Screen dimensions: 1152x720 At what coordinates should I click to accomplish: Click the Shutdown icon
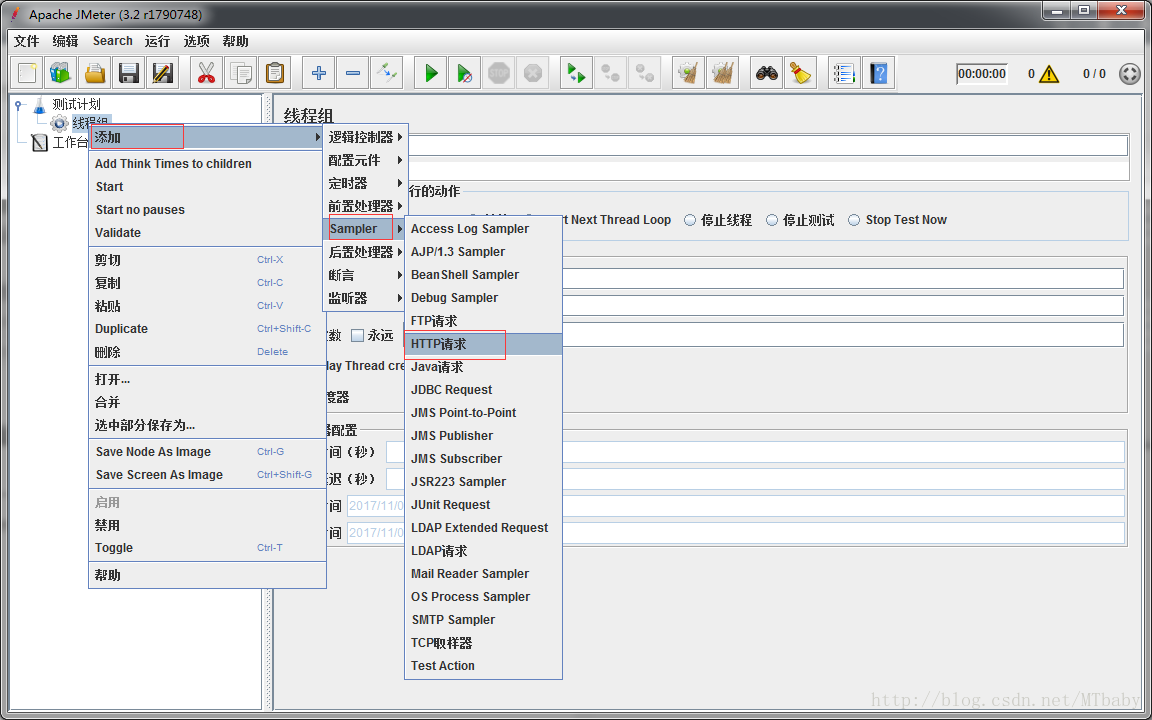533,73
